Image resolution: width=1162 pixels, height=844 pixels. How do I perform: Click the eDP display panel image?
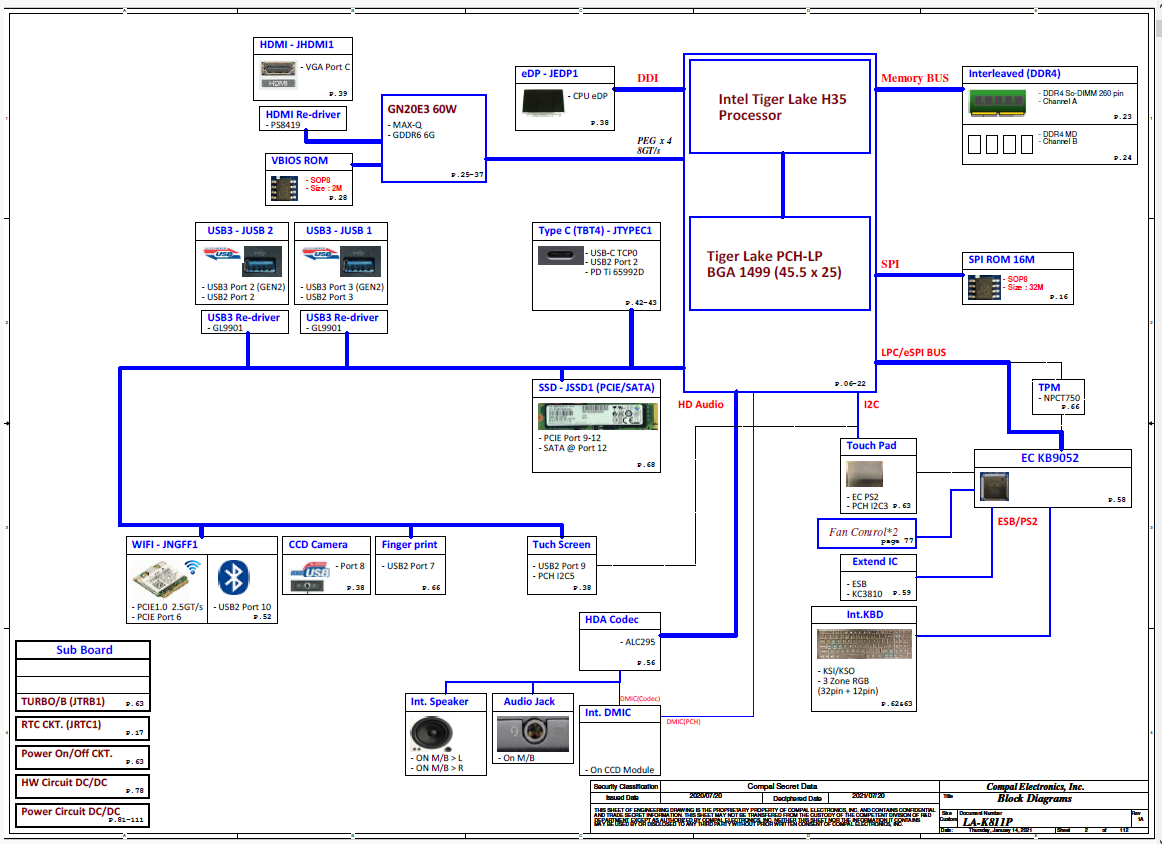543,102
